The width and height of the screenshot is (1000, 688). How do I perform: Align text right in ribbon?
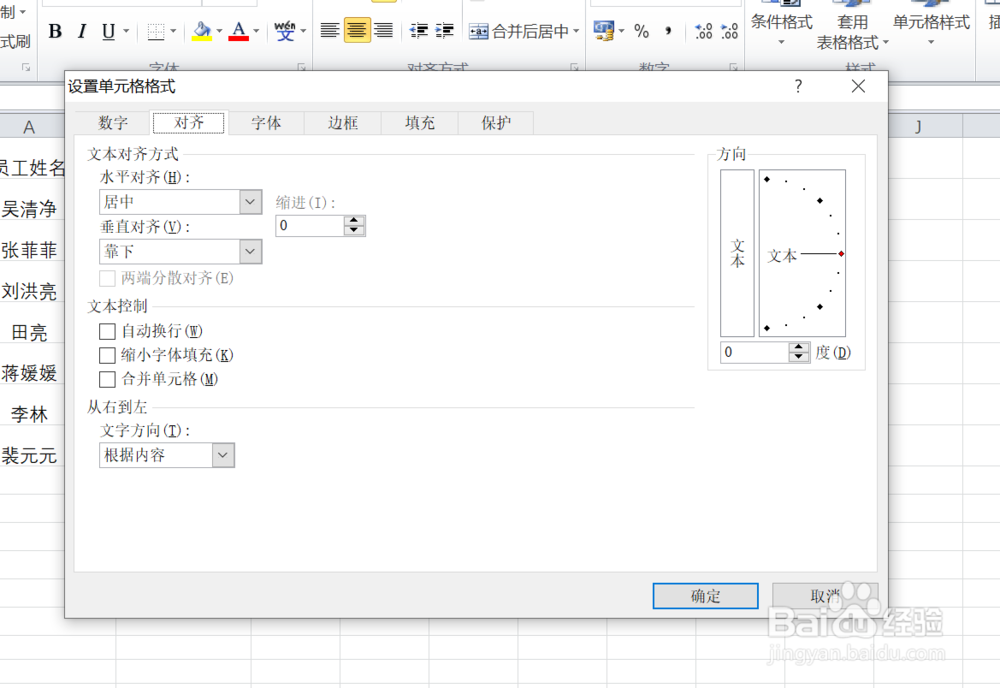(x=383, y=30)
